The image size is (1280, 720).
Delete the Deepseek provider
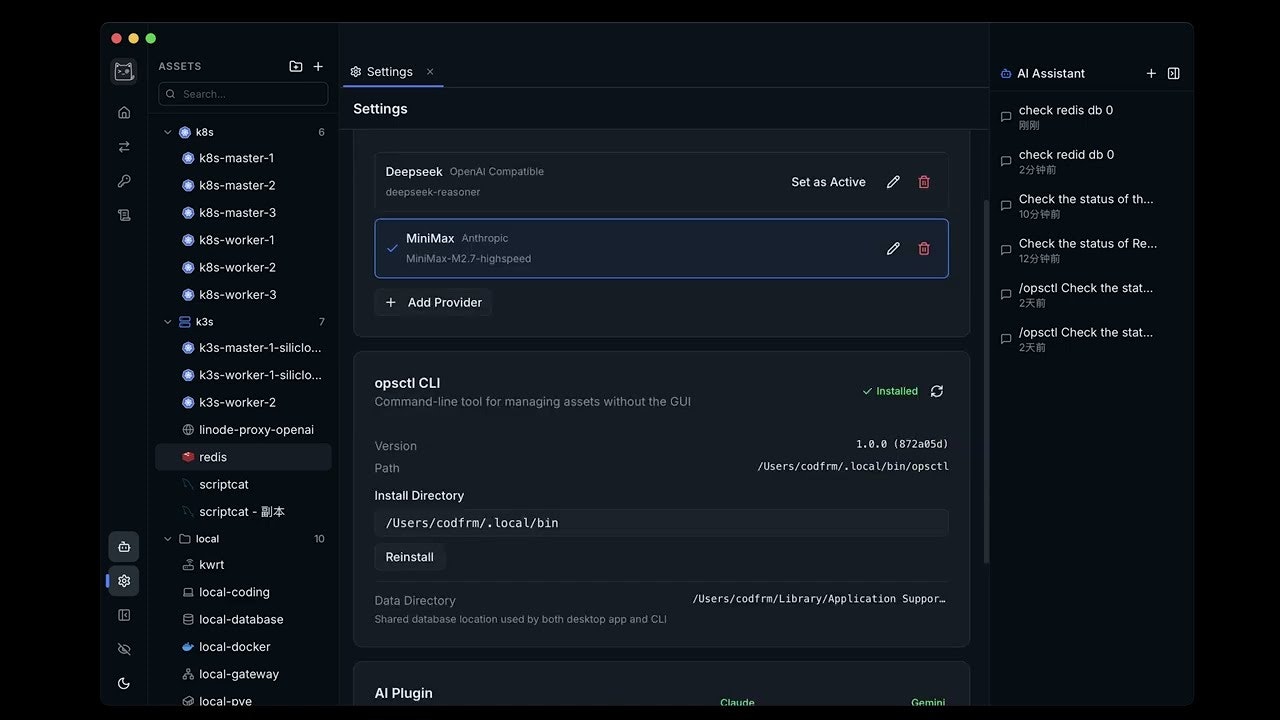924,182
